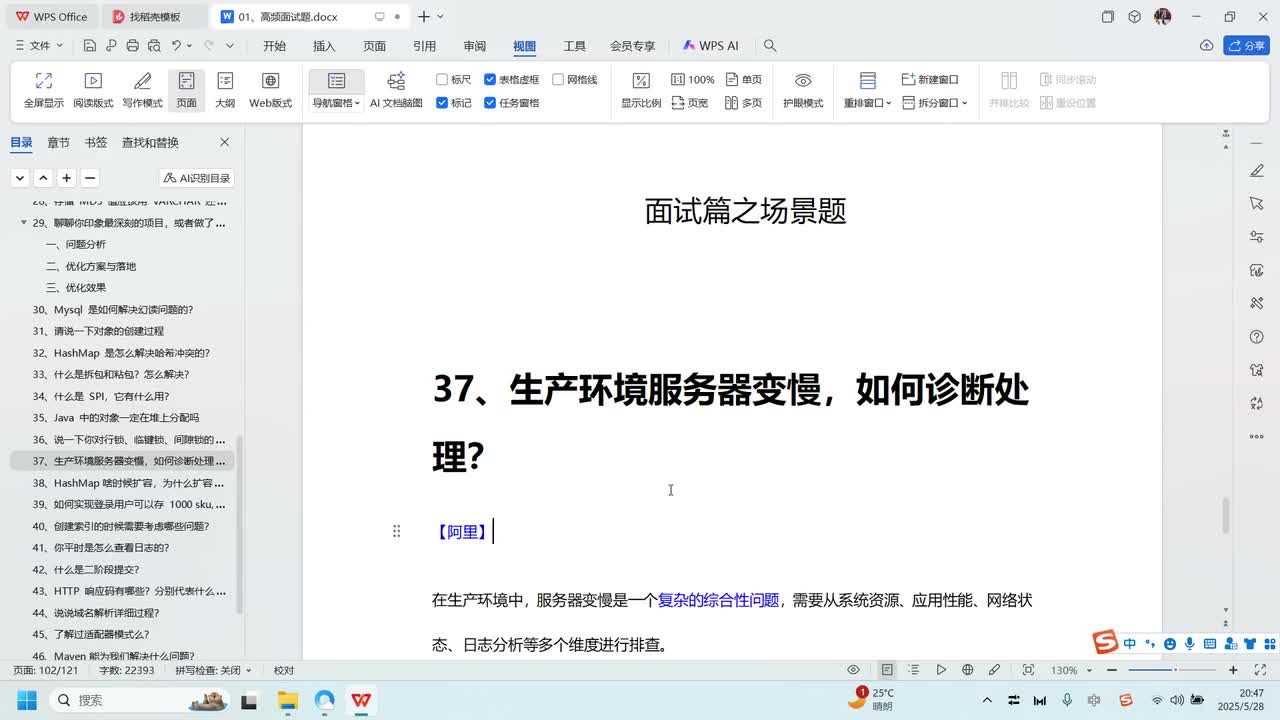This screenshot has height=720, width=1280.
Task: Open the search magnifier in ribbon
Action: pos(770,46)
